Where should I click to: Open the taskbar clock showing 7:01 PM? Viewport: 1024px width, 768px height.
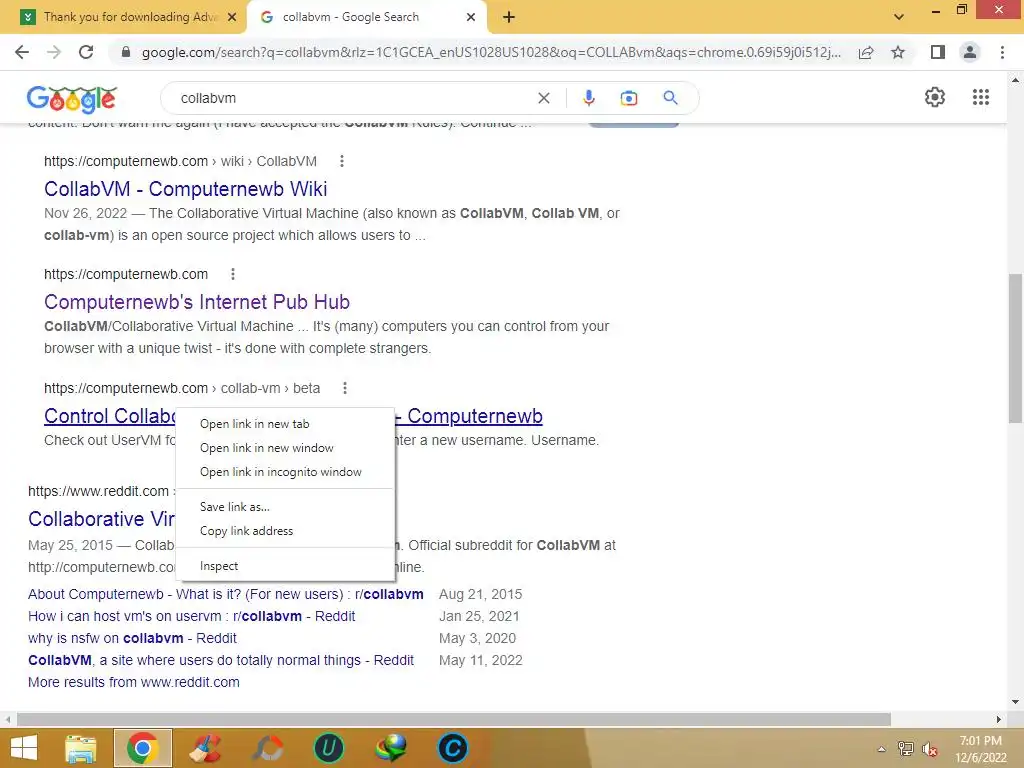pyautogui.click(x=980, y=749)
